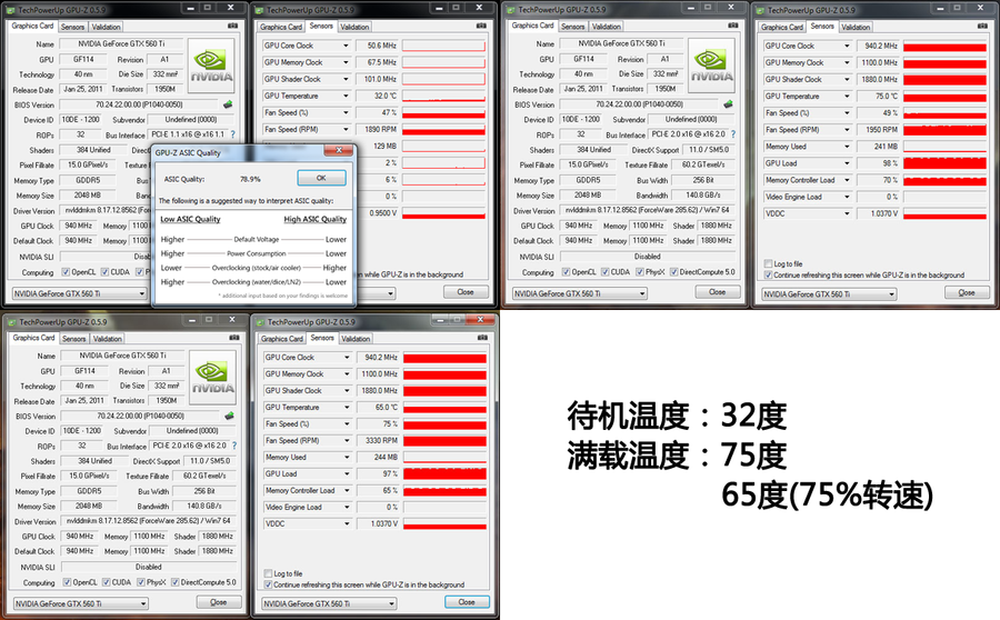
Task: Click GPU-Z title bar icon of lower Graphics Card window
Action: tap(12, 321)
